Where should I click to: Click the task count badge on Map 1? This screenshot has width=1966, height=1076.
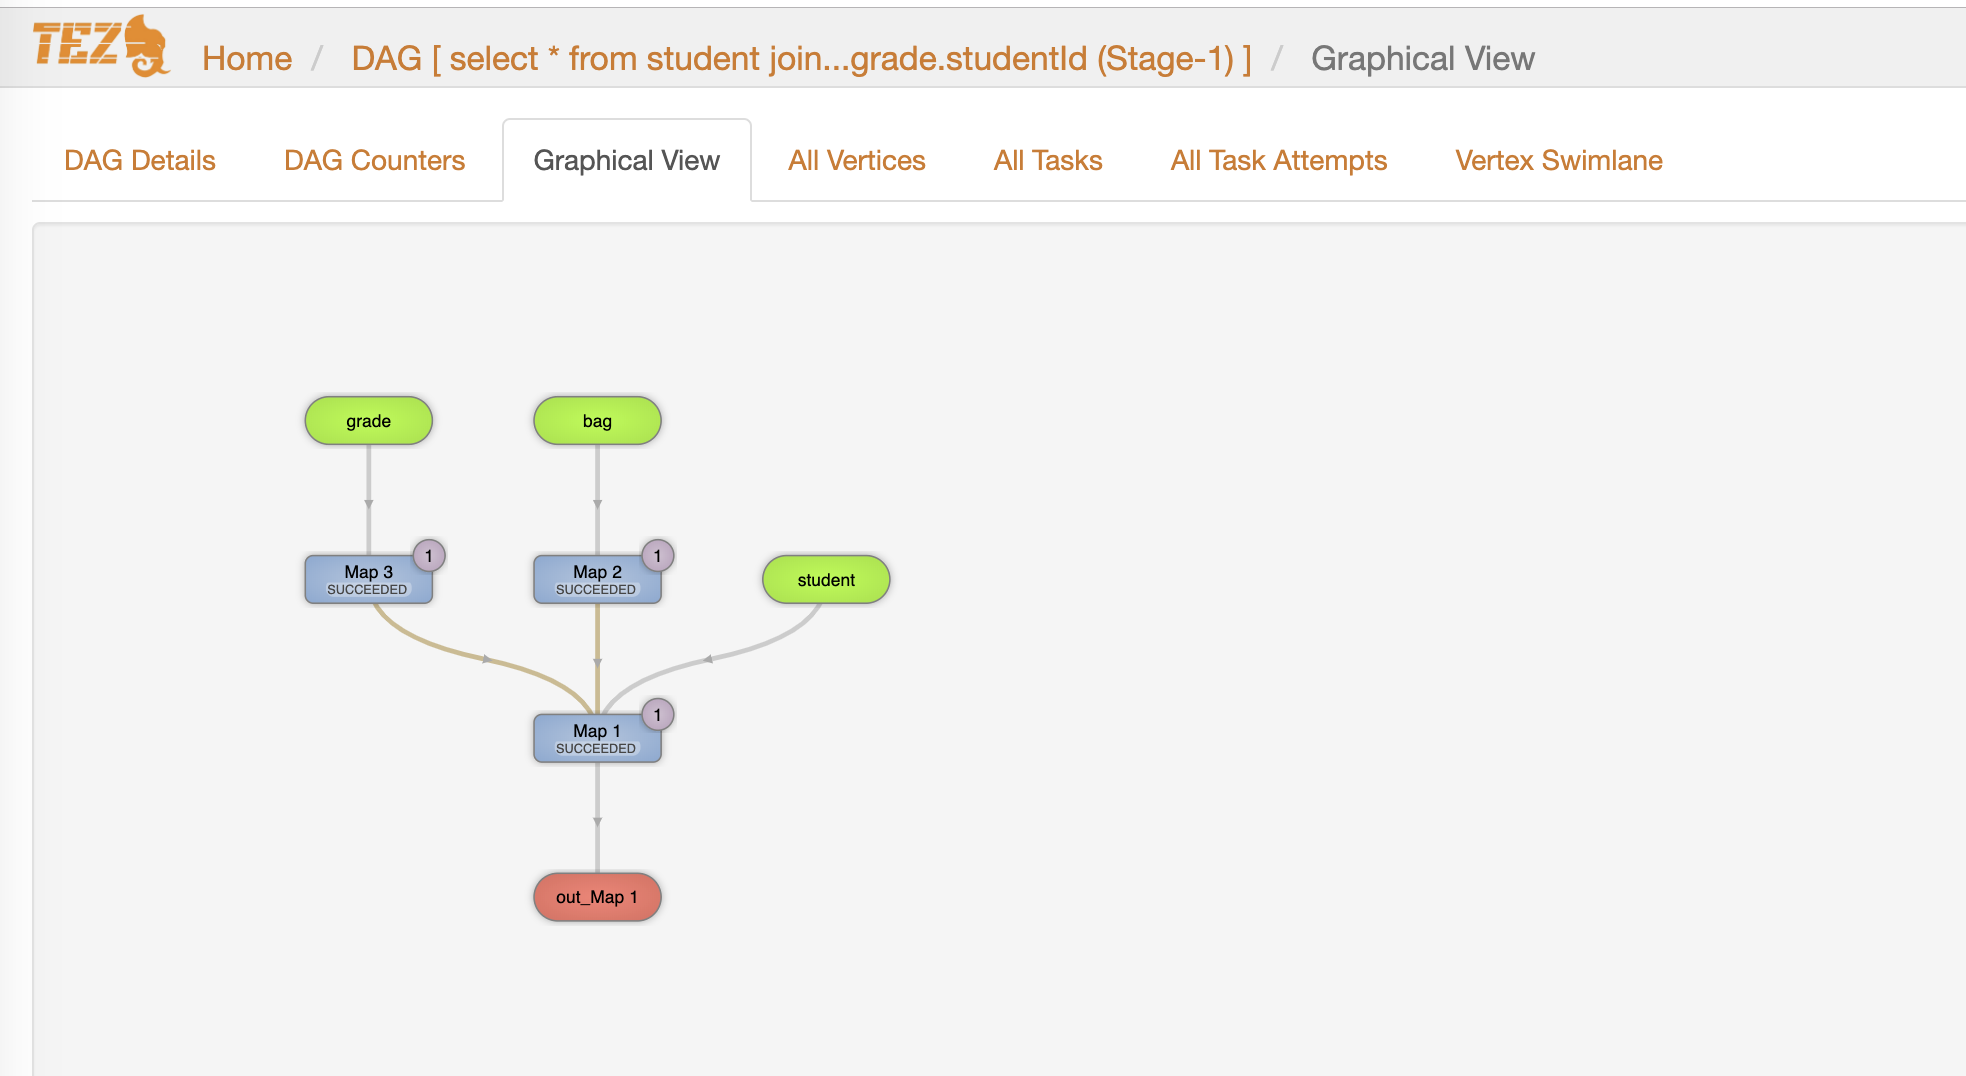(658, 714)
